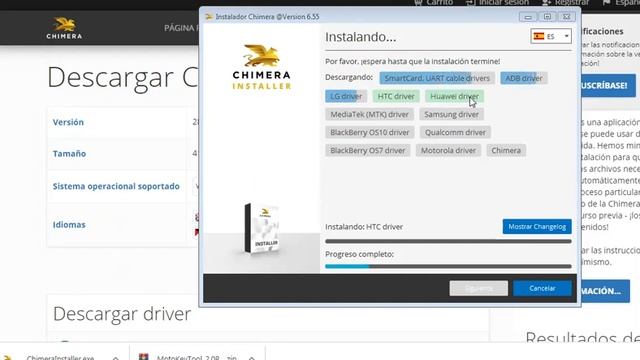The width and height of the screenshot is (640, 360).
Task: Click the Huawei driver chip
Action: click(454, 96)
